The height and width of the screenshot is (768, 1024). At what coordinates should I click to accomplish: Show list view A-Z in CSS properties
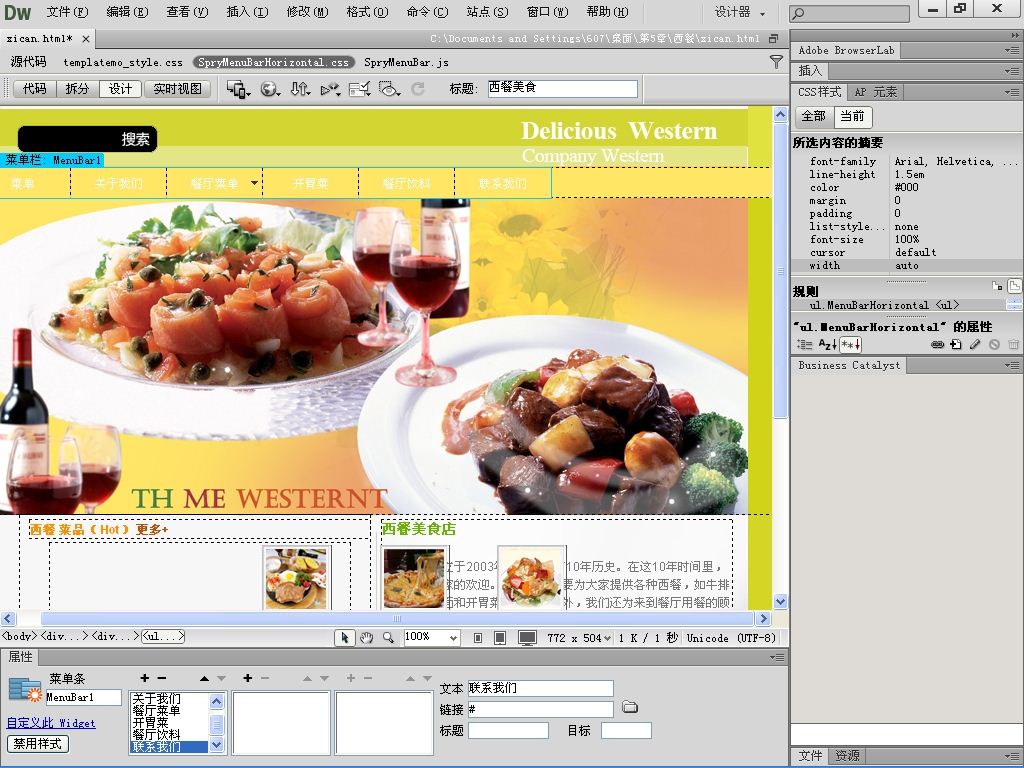(x=827, y=344)
